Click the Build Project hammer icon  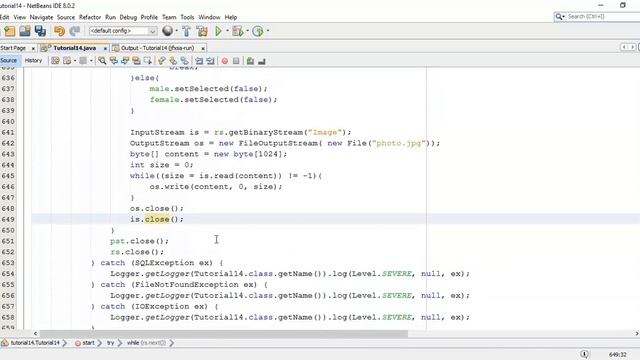[x=187, y=31]
